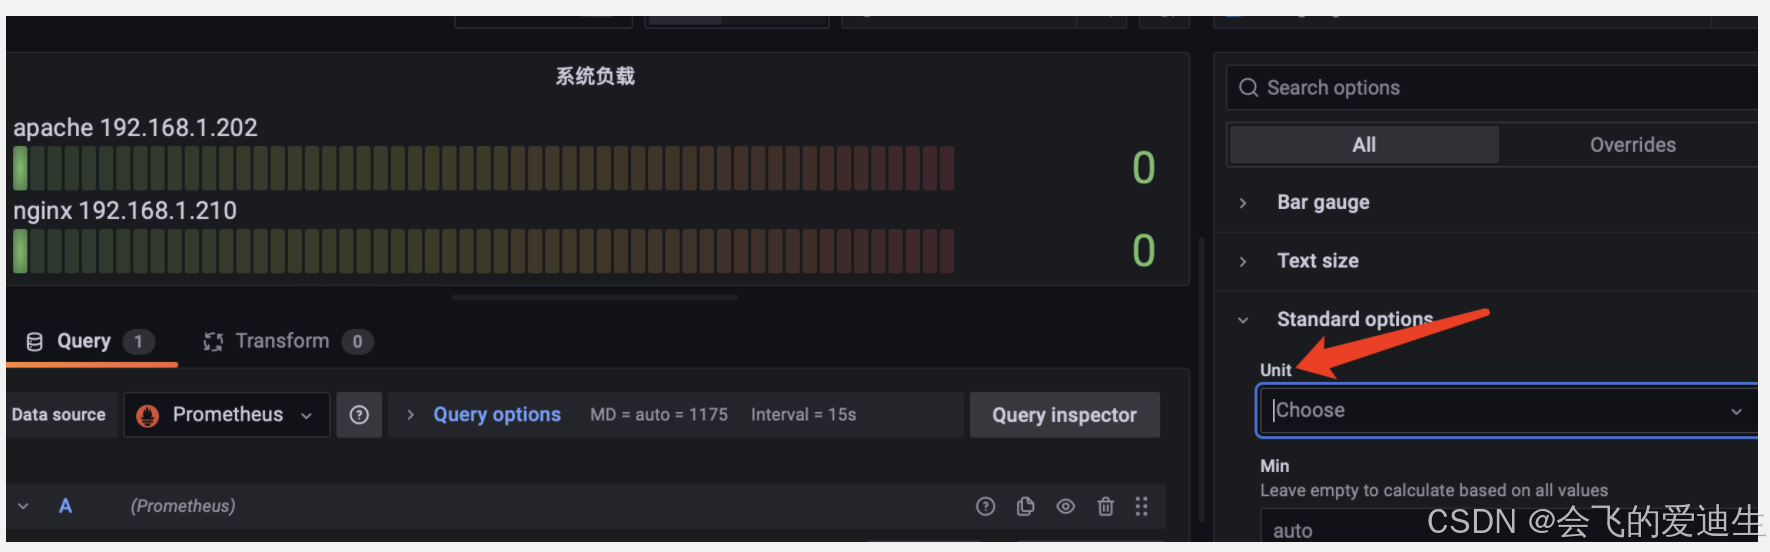Collapse query A row chevron
The image size is (1770, 552).
tap(23, 506)
